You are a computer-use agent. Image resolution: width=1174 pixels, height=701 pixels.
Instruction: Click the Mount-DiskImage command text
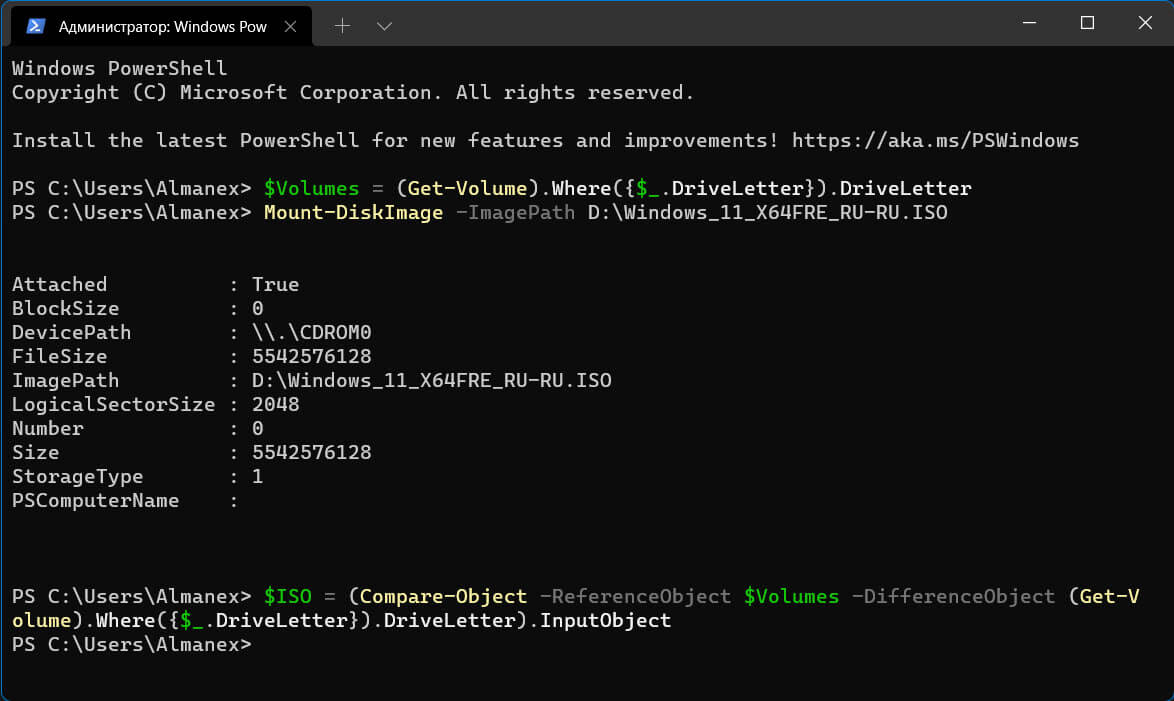click(353, 213)
